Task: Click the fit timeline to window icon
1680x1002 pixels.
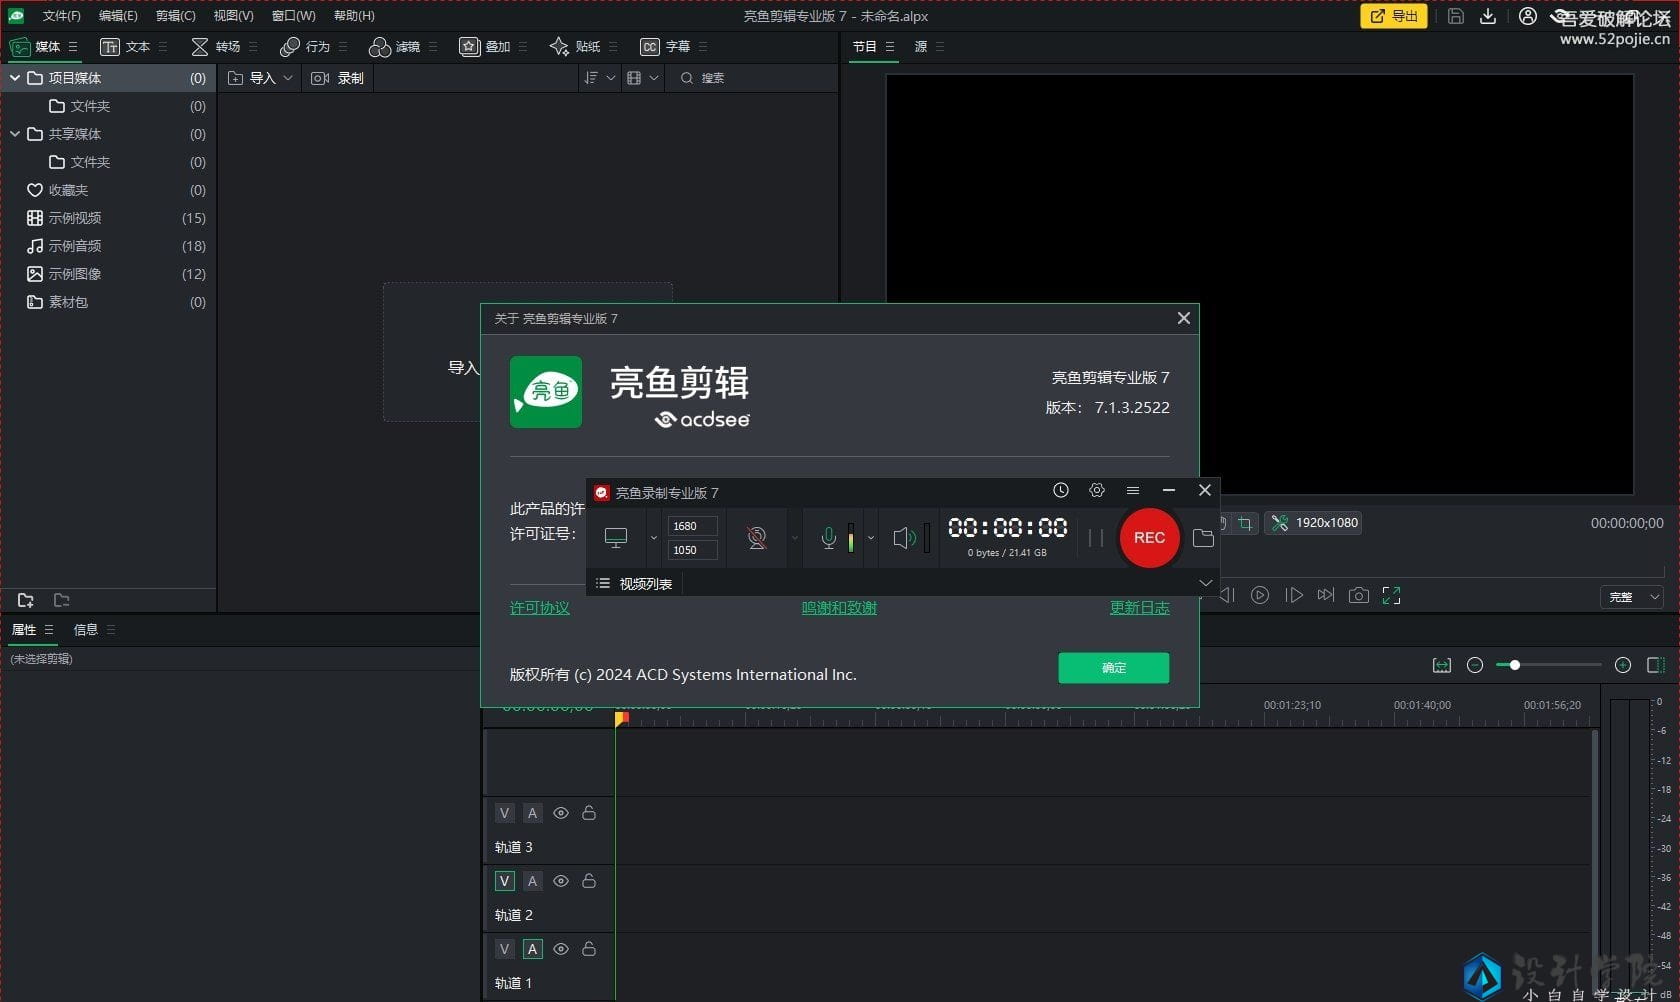Action: coord(1442,665)
